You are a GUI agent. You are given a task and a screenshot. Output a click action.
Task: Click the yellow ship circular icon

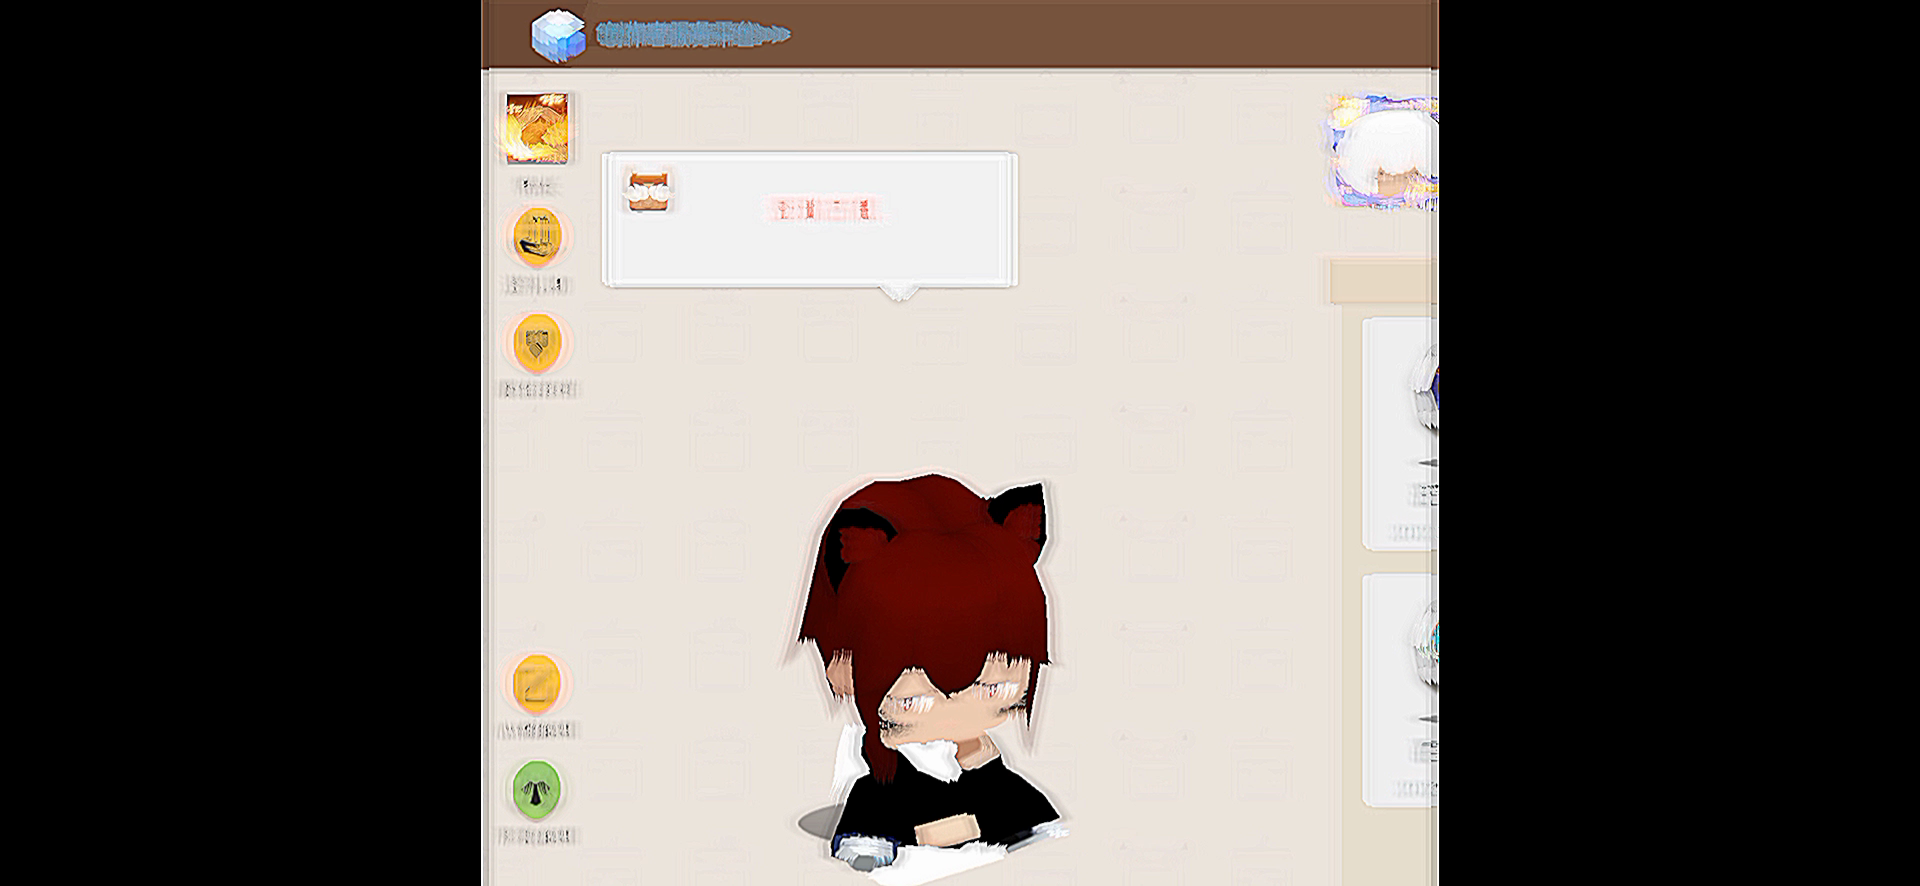point(538,237)
